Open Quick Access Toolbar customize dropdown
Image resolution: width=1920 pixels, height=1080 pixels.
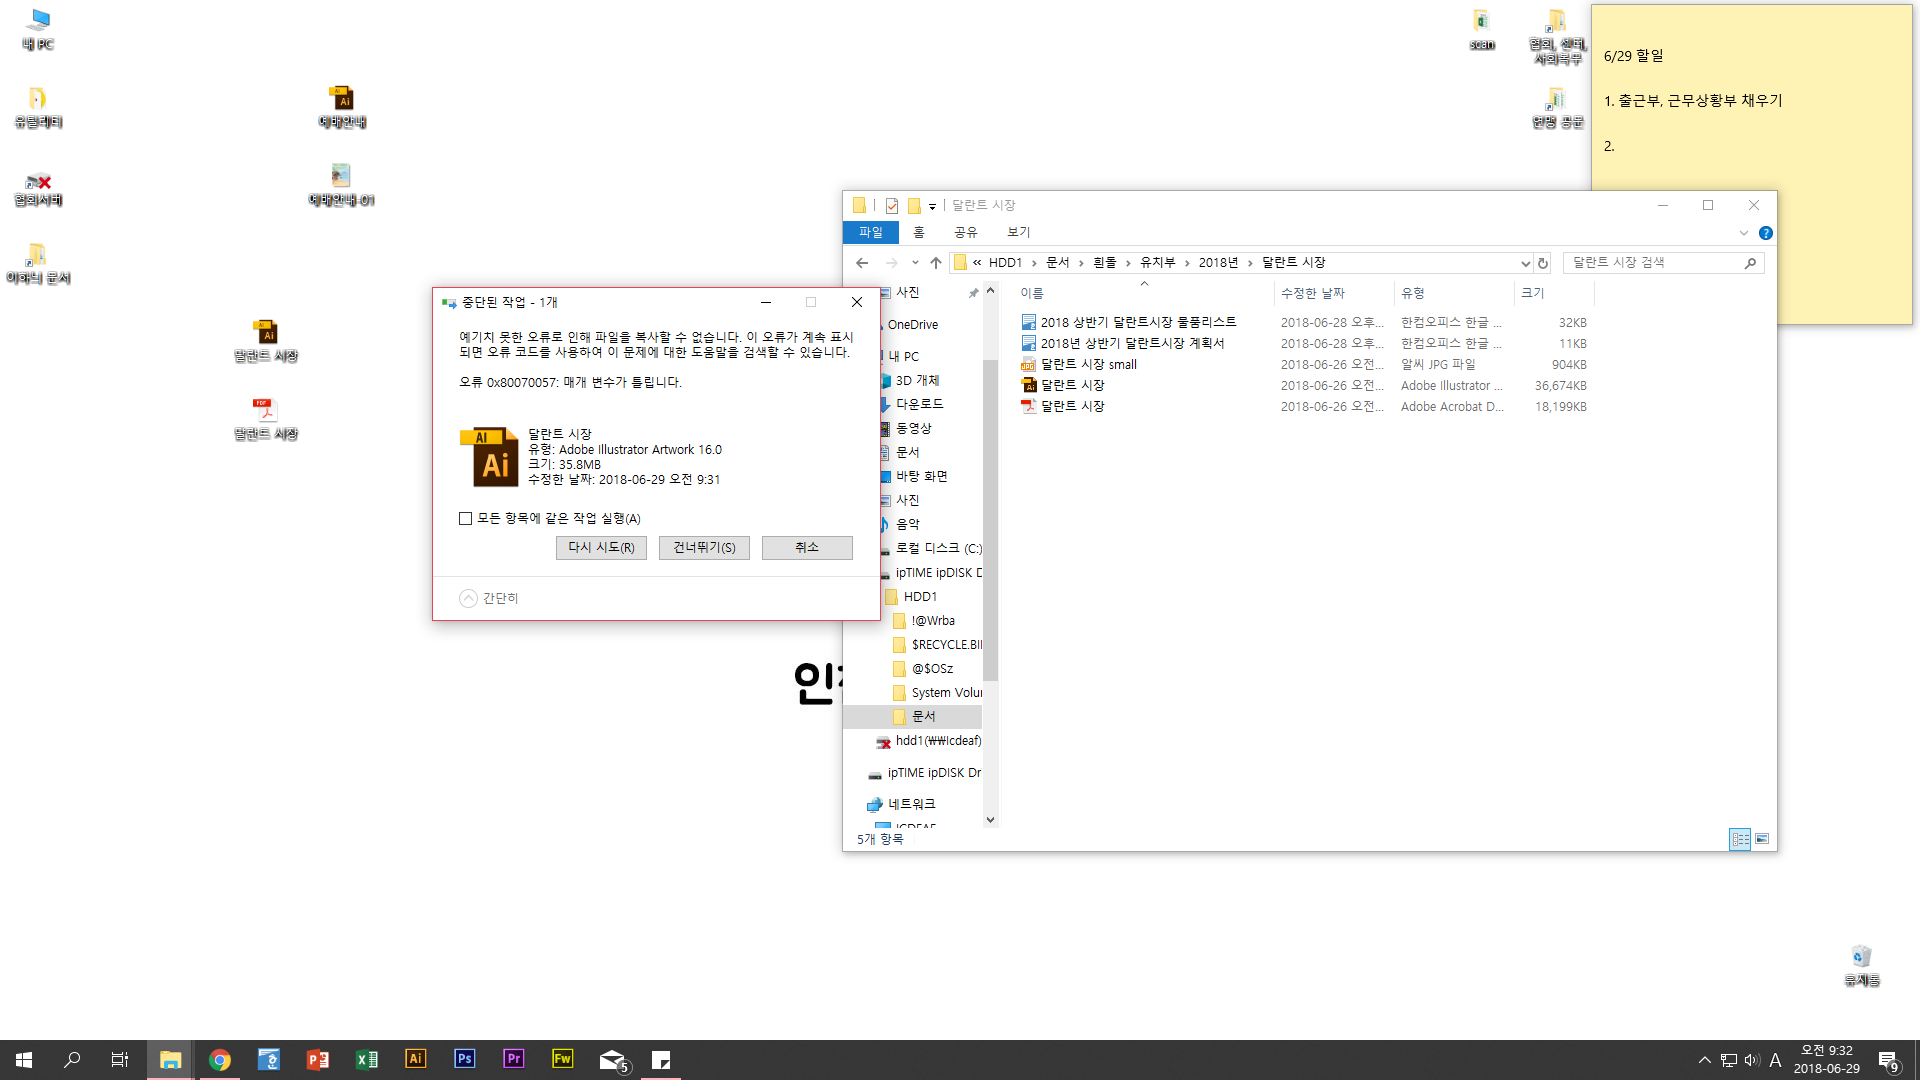[932, 206]
